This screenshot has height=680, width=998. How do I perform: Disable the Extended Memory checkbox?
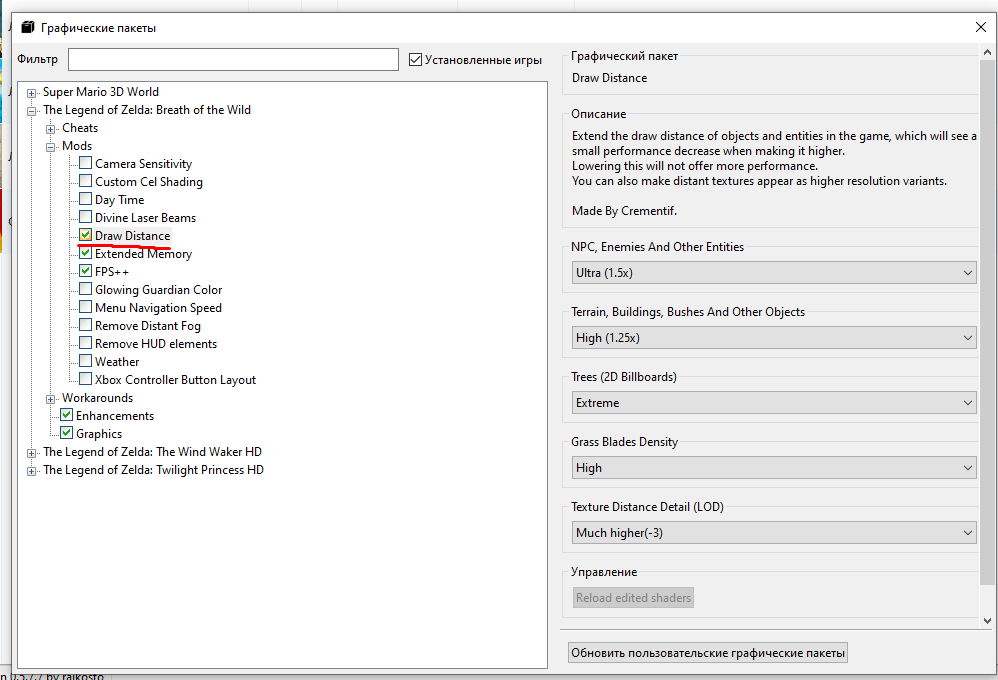pyautogui.click(x=85, y=253)
